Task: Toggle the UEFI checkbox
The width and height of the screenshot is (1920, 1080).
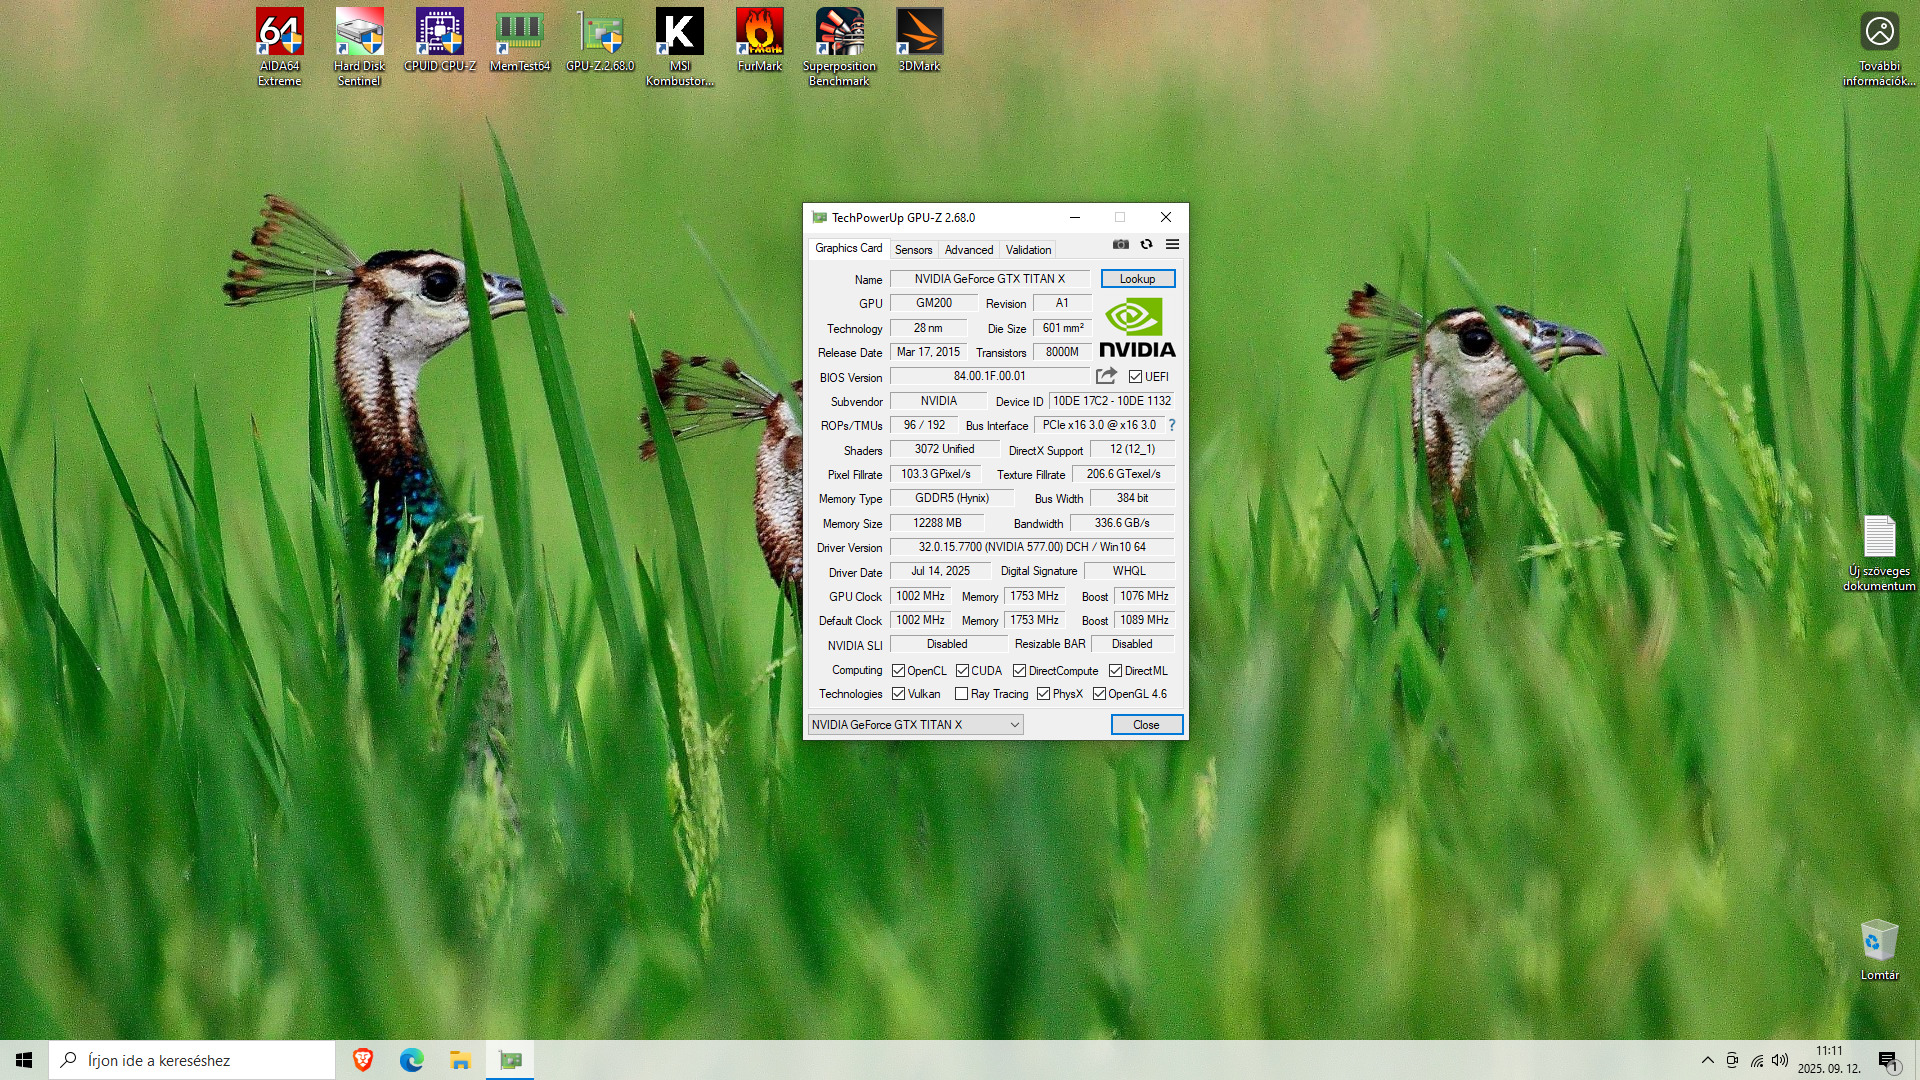Action: coord(1135,377)
